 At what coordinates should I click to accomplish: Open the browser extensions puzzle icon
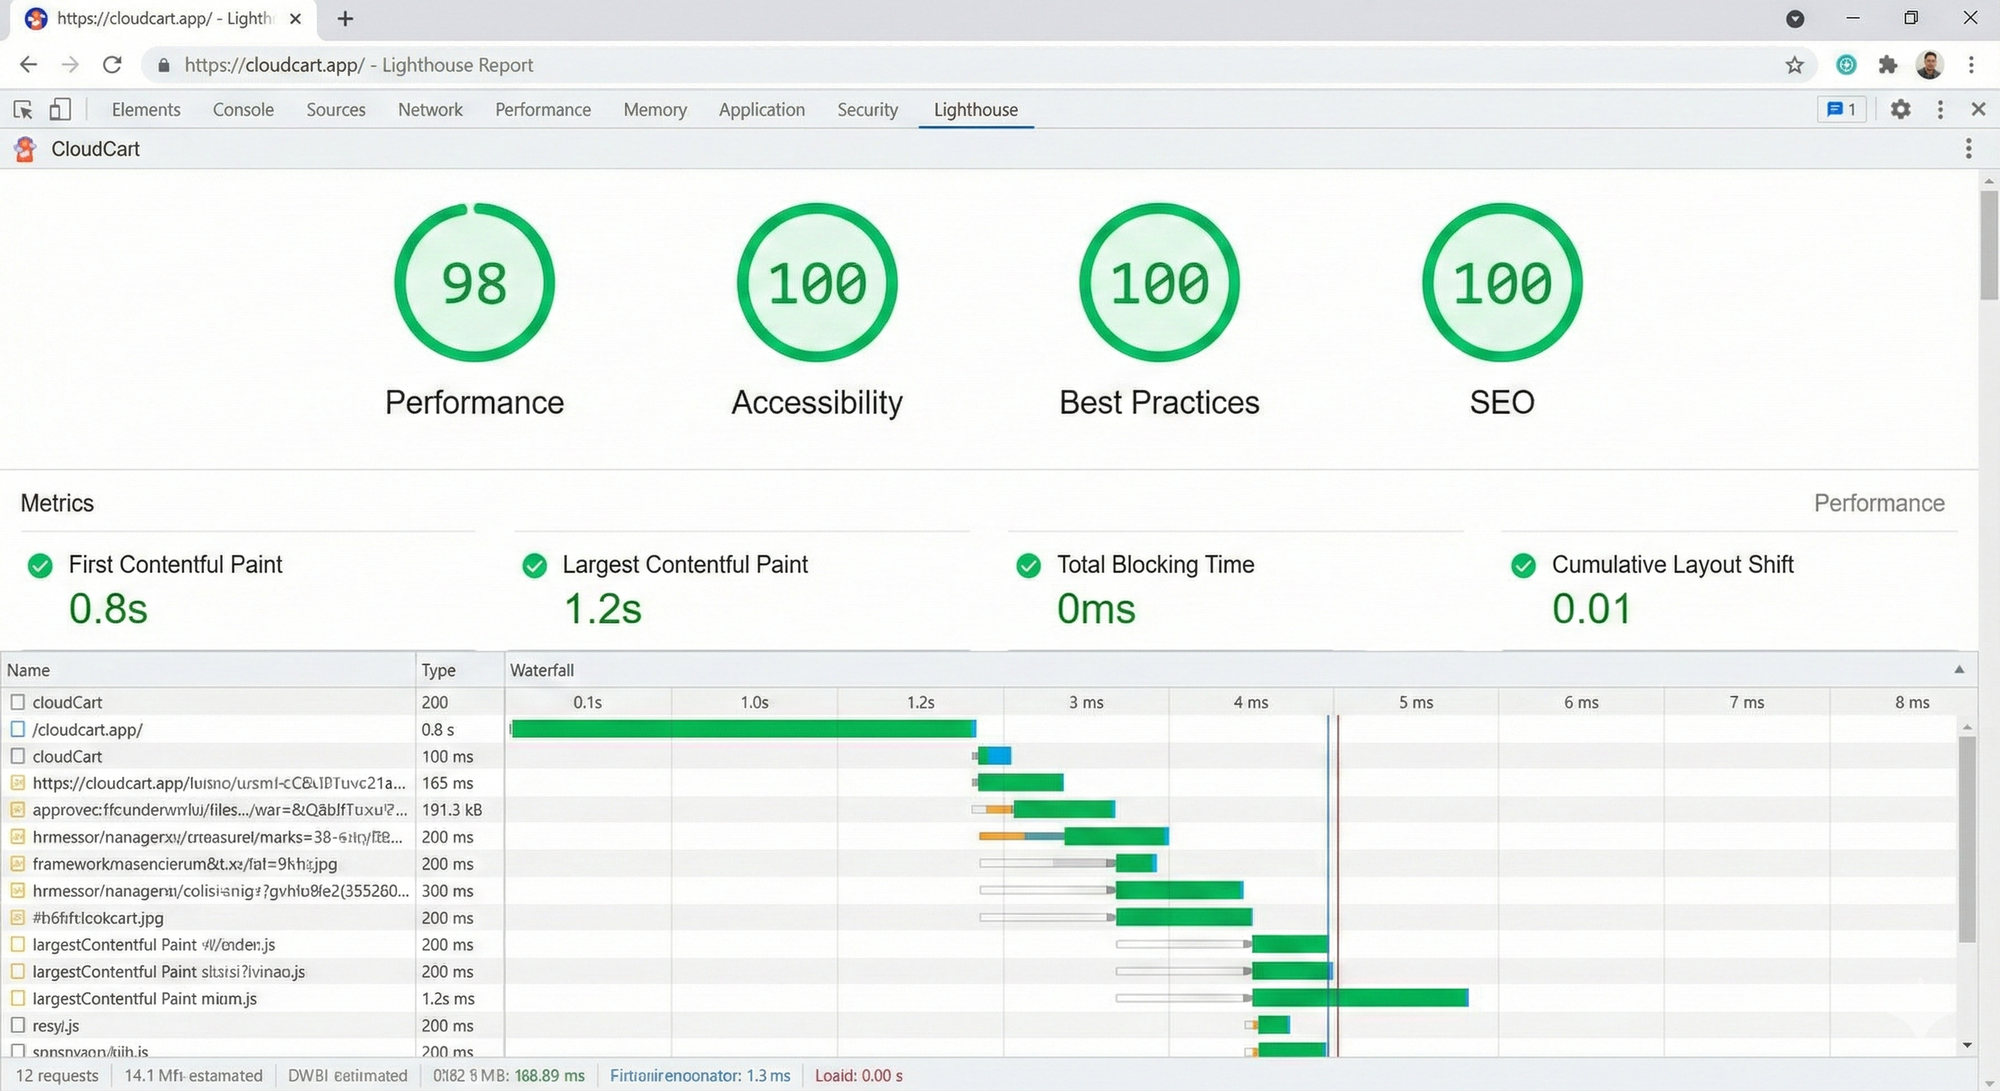(1887, 65)
